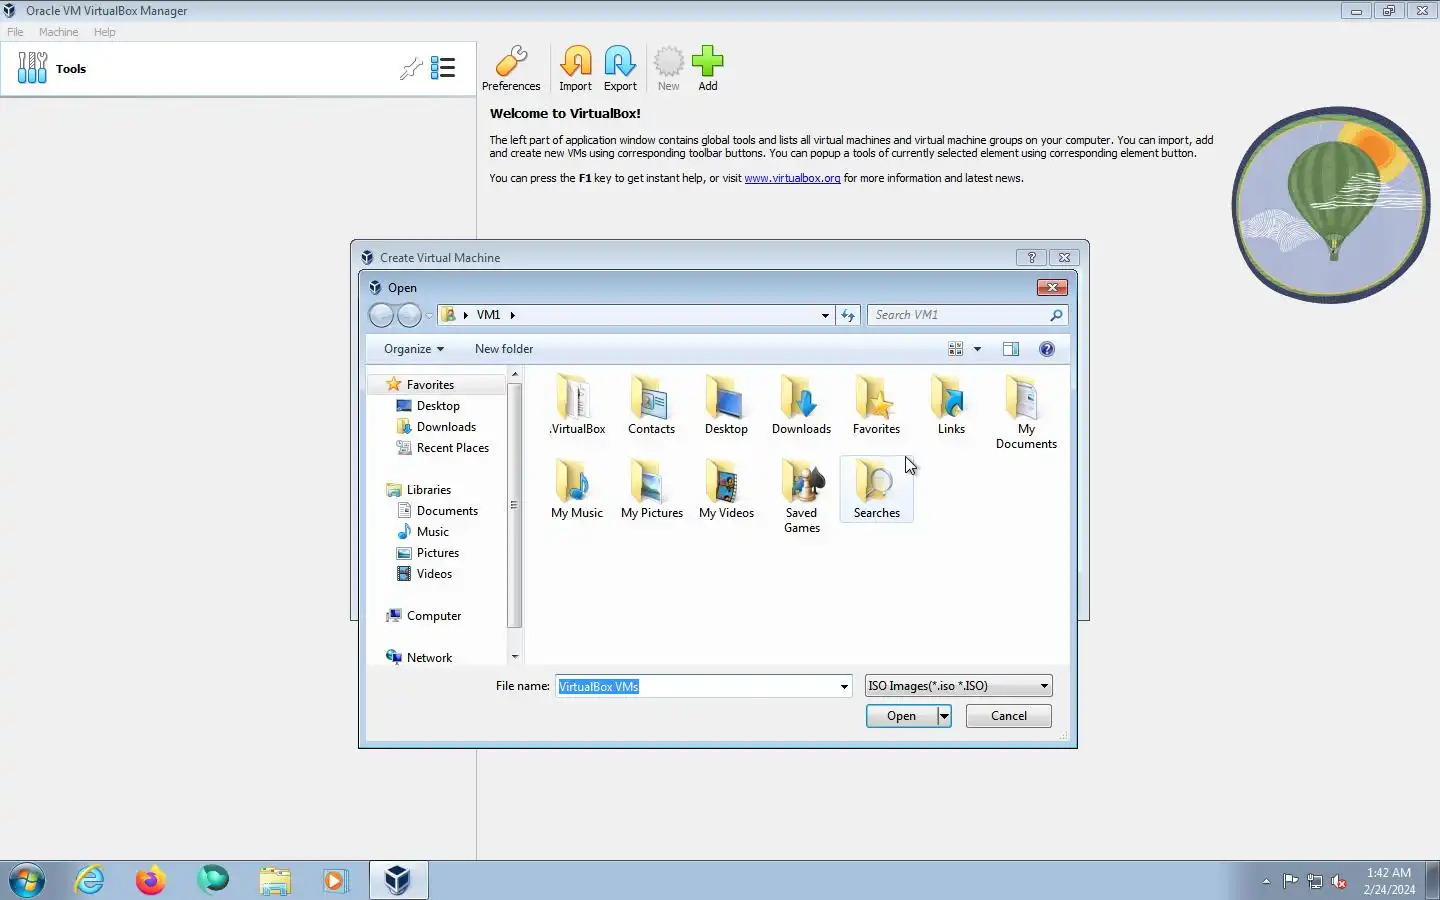
Task: Select the My Videos folder icon
Action: coord(726,488)
